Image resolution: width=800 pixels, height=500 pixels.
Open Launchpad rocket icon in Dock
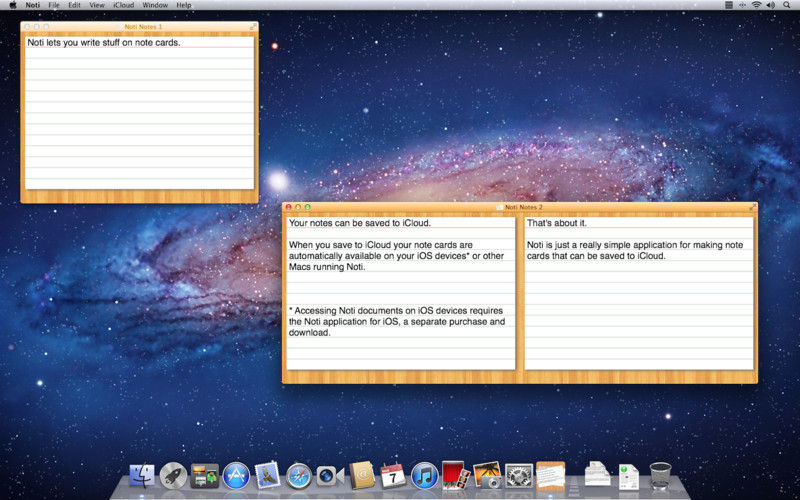pyautogui.click(x=173, y=476)
